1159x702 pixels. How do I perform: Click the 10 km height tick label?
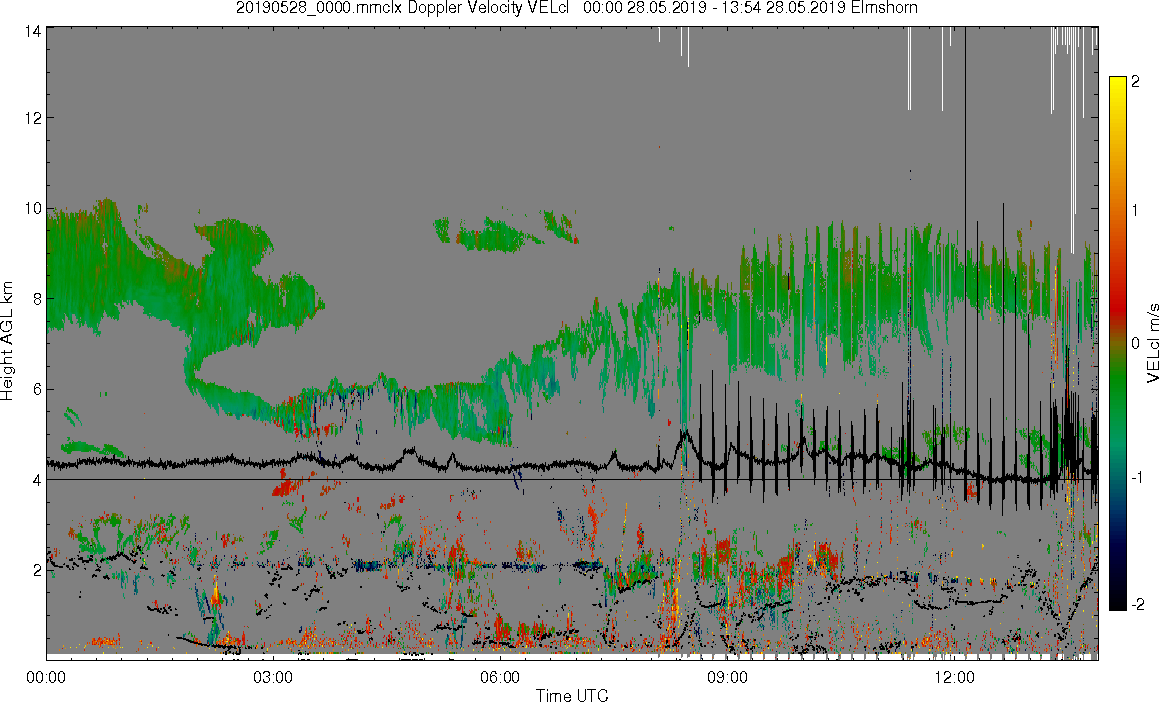[x=33, y=208]
